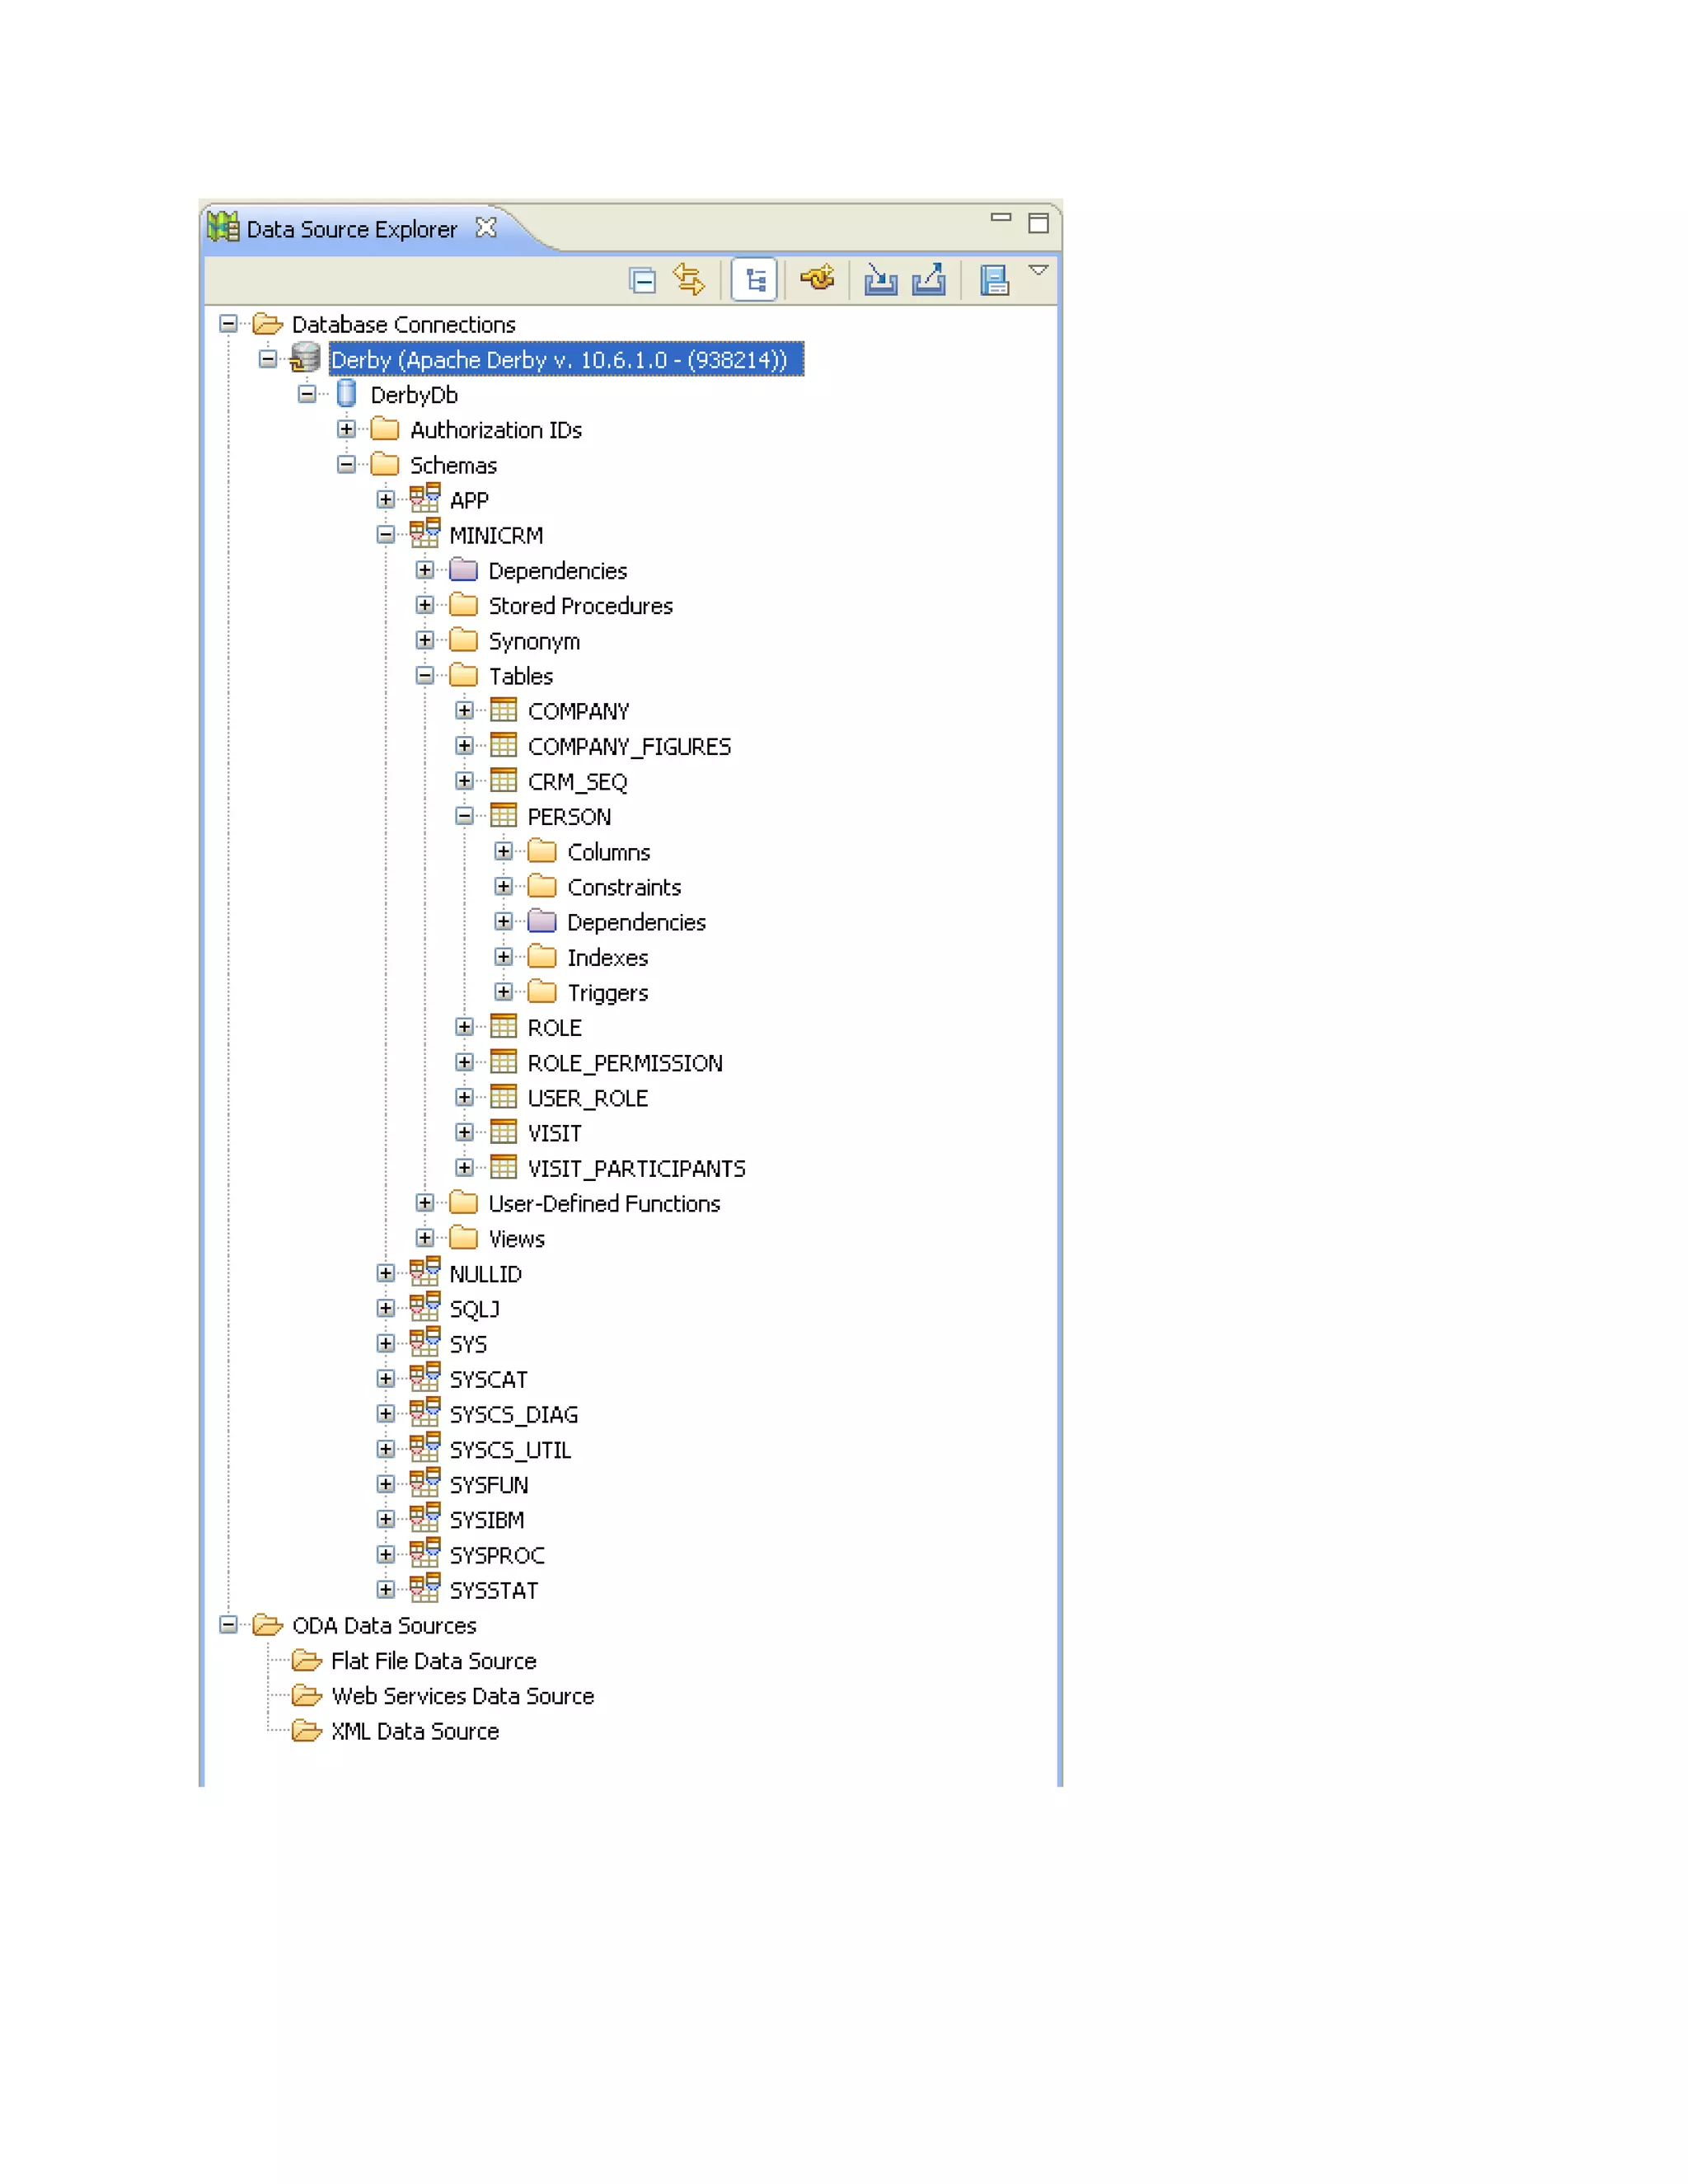The image size is (1688, 2184).
Task: Select the Data Source Explorer tab
Action: point(351,229)
